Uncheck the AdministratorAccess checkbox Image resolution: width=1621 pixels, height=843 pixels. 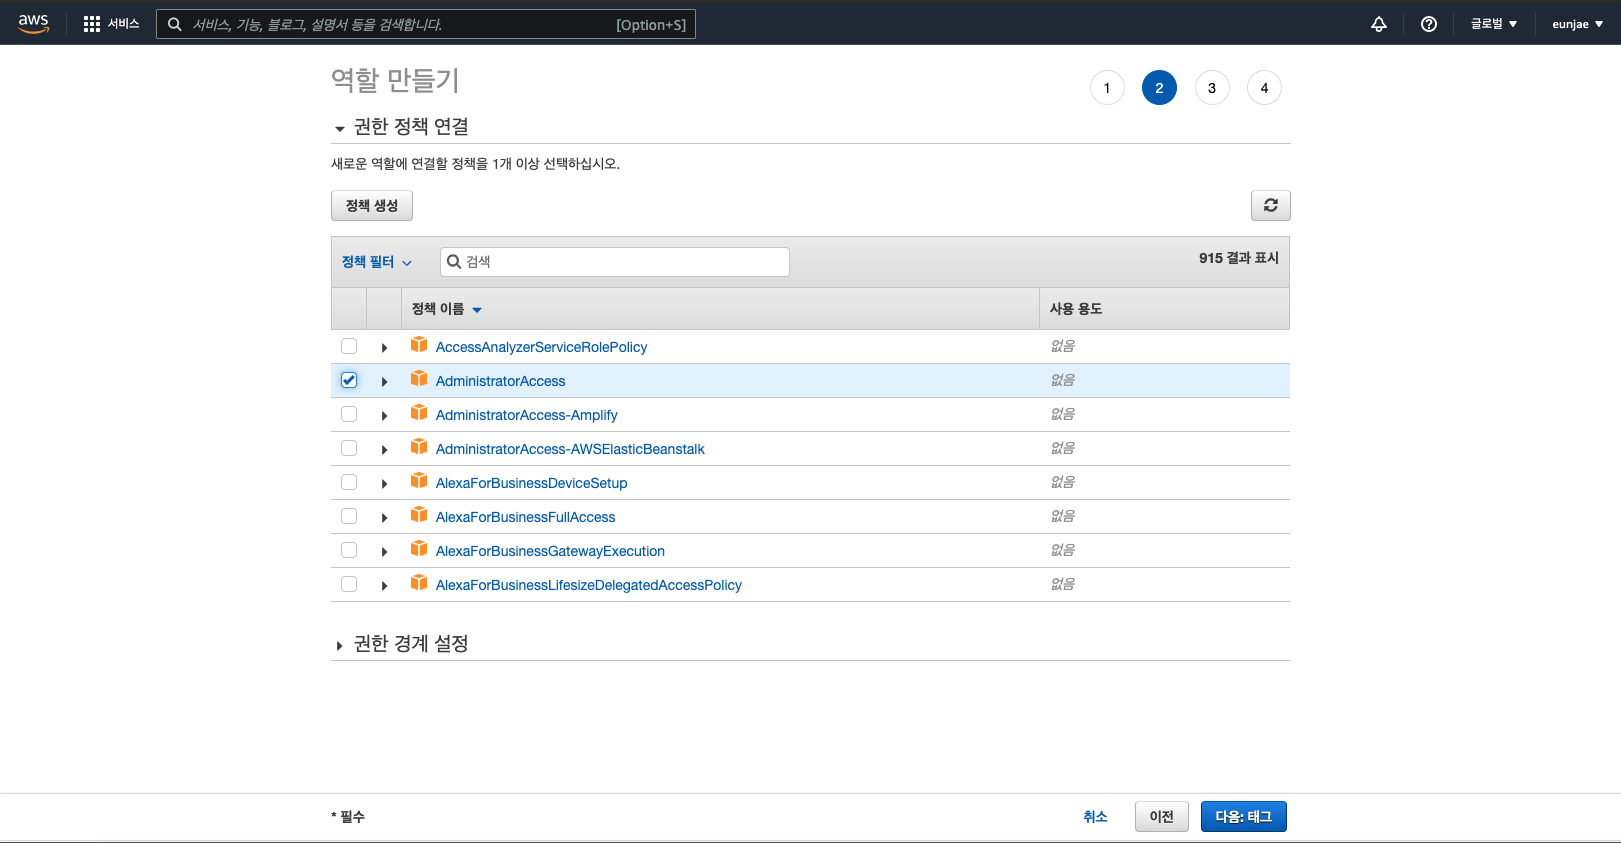pos(349,380)
